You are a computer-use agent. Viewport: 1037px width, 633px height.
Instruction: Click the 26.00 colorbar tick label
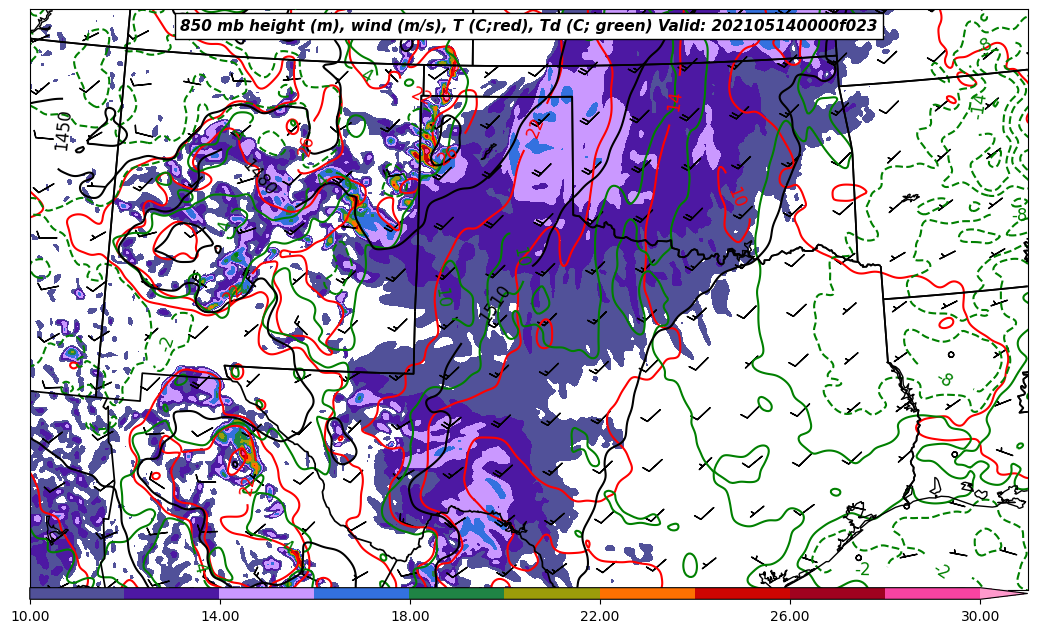click(790, 616)
